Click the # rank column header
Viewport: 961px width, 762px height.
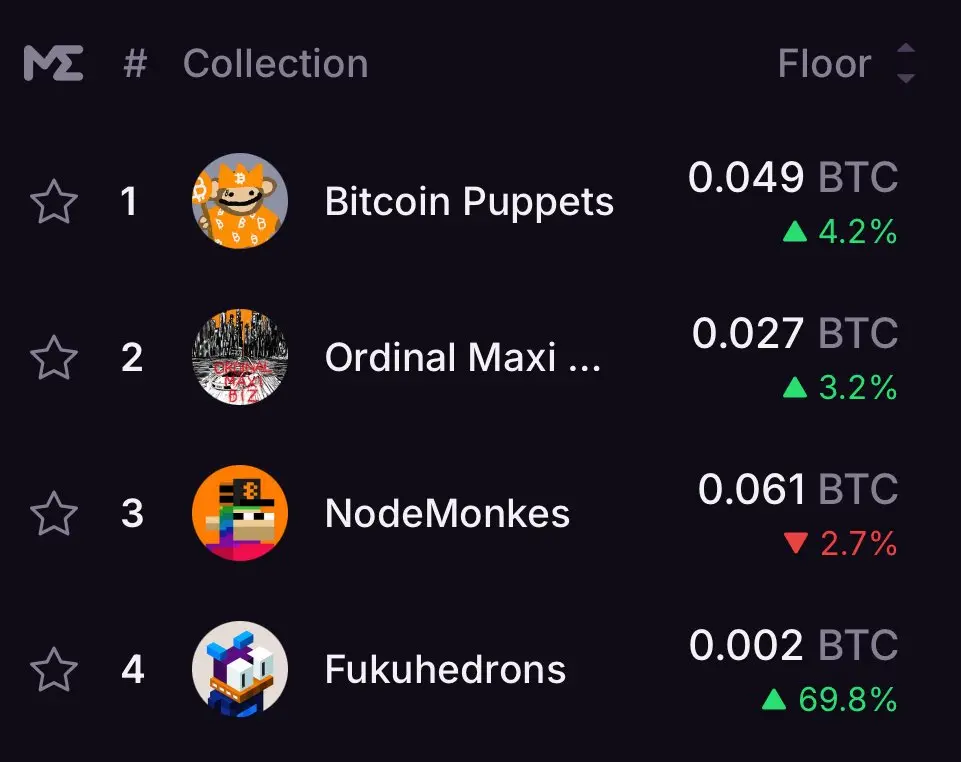coord(135,63)
